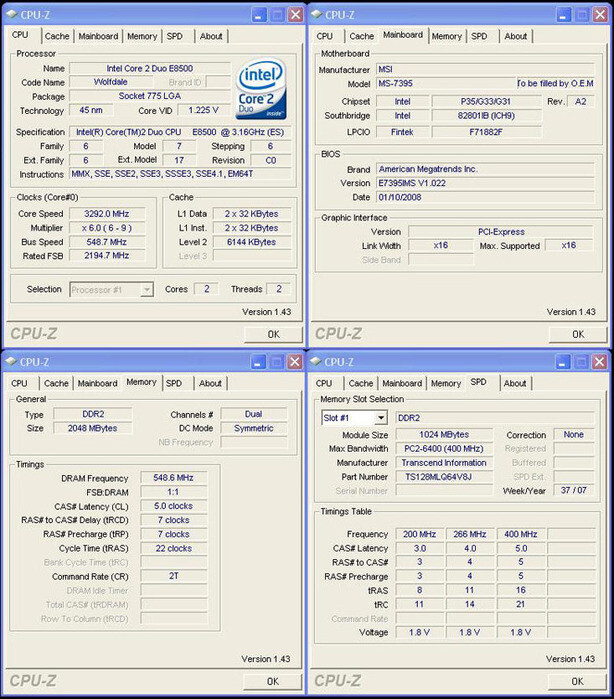Click the BIOS Version field E7395IMS V1.022

pos(485,183)
